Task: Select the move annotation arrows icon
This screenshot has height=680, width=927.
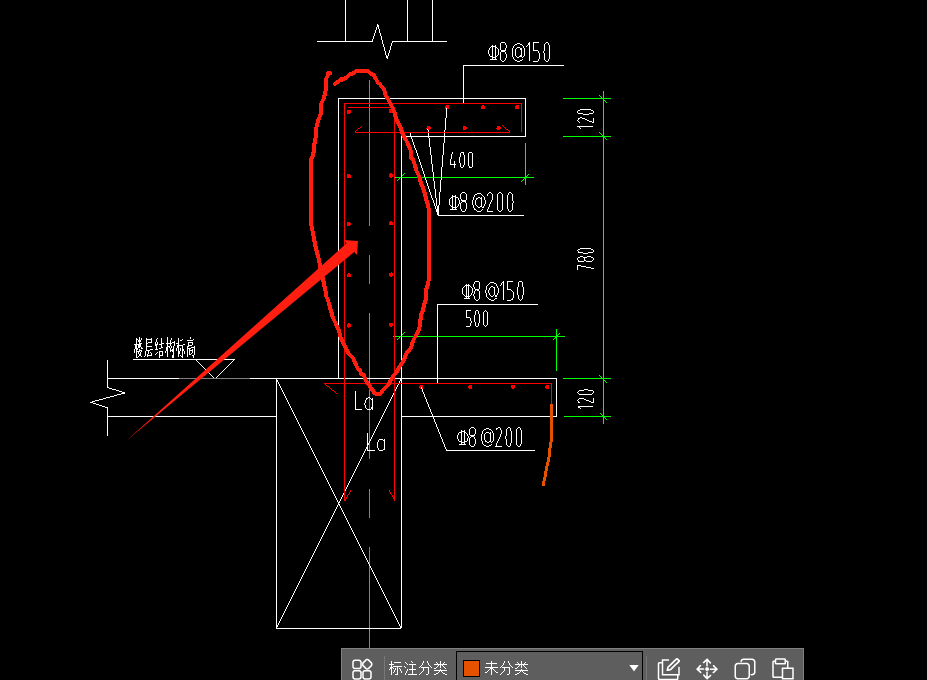Action: tap(707, 669)
